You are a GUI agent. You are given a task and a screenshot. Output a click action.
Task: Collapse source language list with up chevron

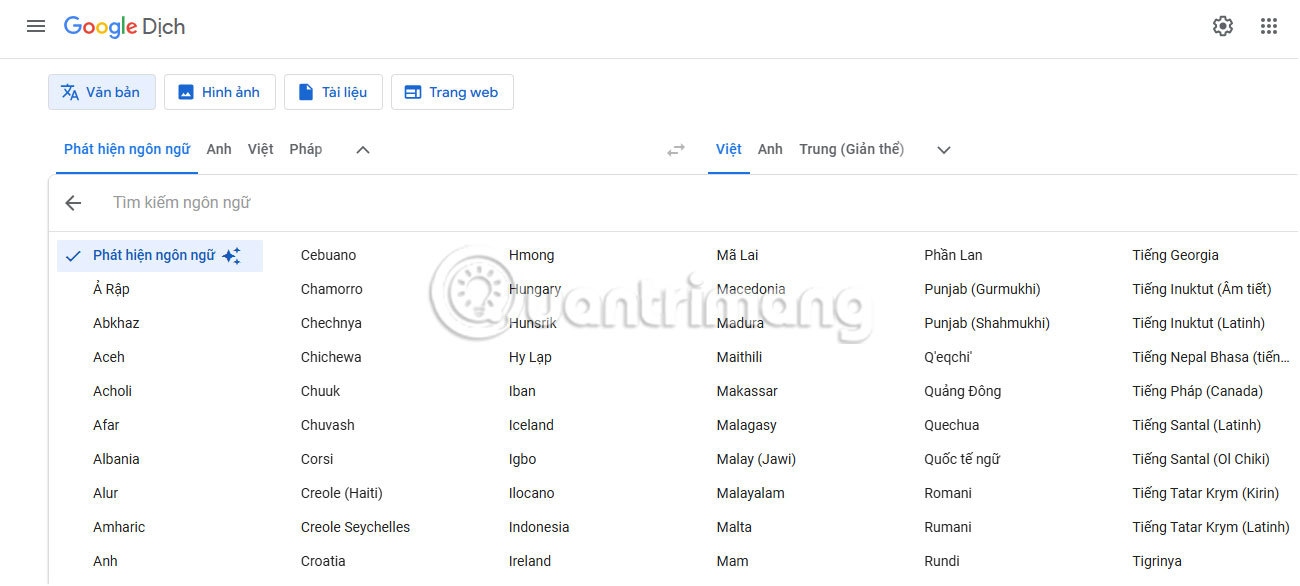(362, 149)
